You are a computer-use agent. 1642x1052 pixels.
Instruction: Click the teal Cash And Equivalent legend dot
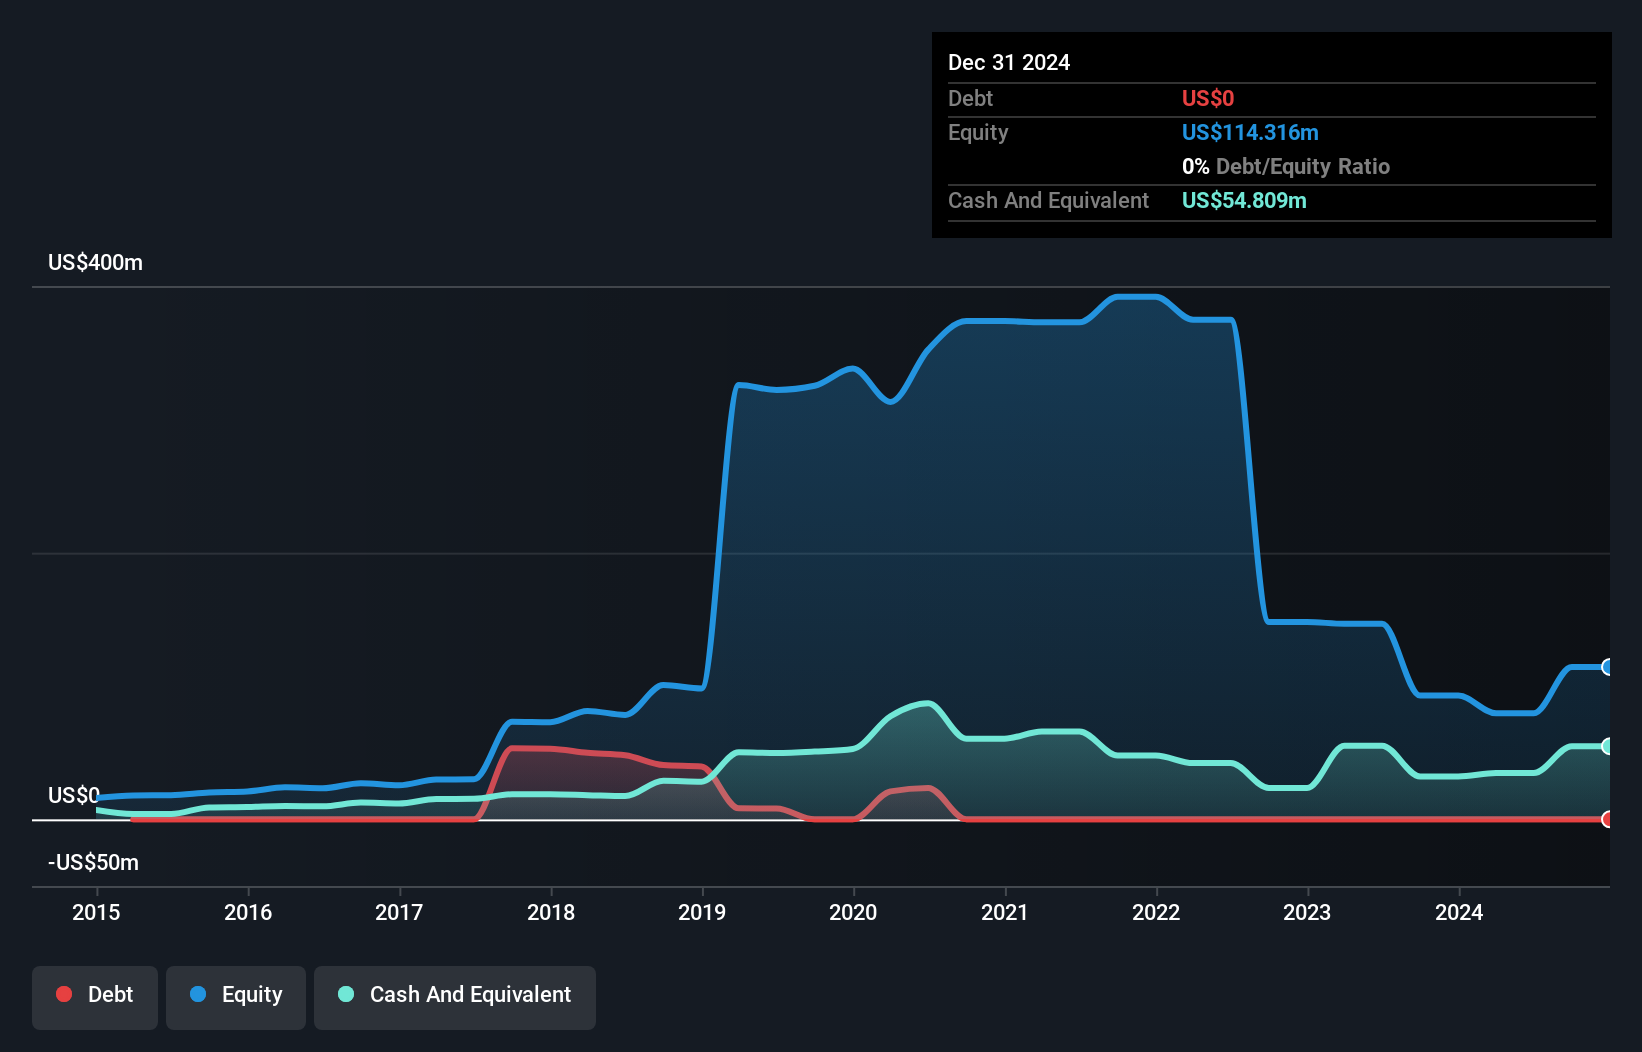click(346, 994)
